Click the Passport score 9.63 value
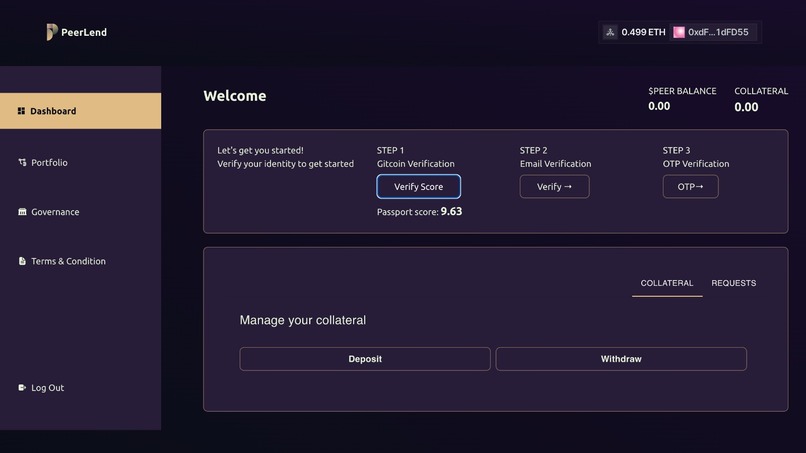Screen dimensions: 806x453 coord(451,211)
